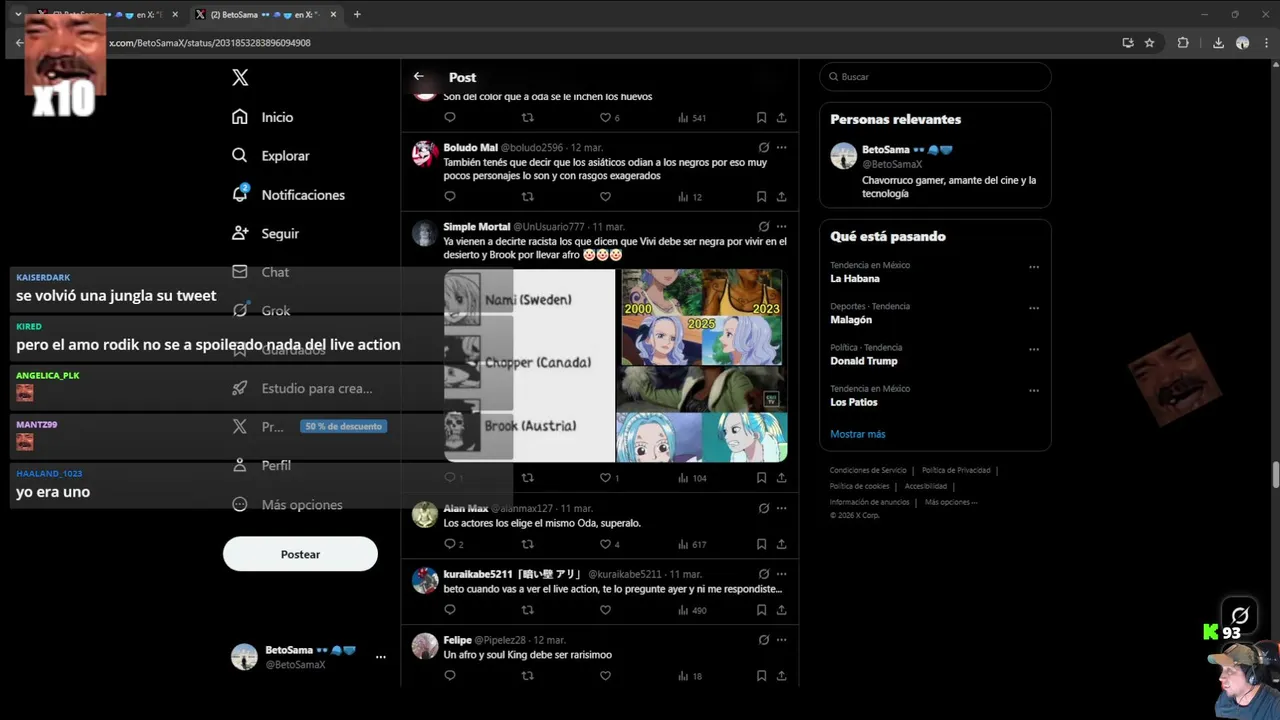Open La Habana trend
The height and width of the screenshot is (720, 1280).
click(855, 279)
